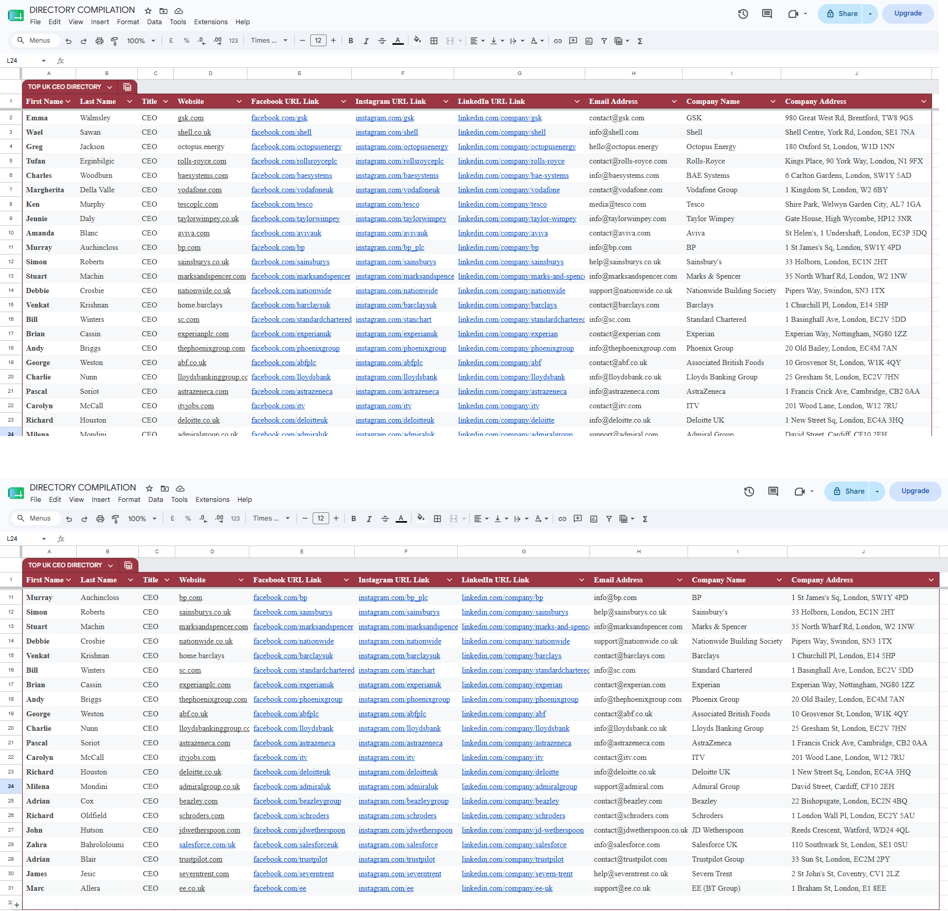Image resolution: width=948 pixels, height=911 pixels.
Task: Insert link icon in top window toolbar
Action: point(557,41)
